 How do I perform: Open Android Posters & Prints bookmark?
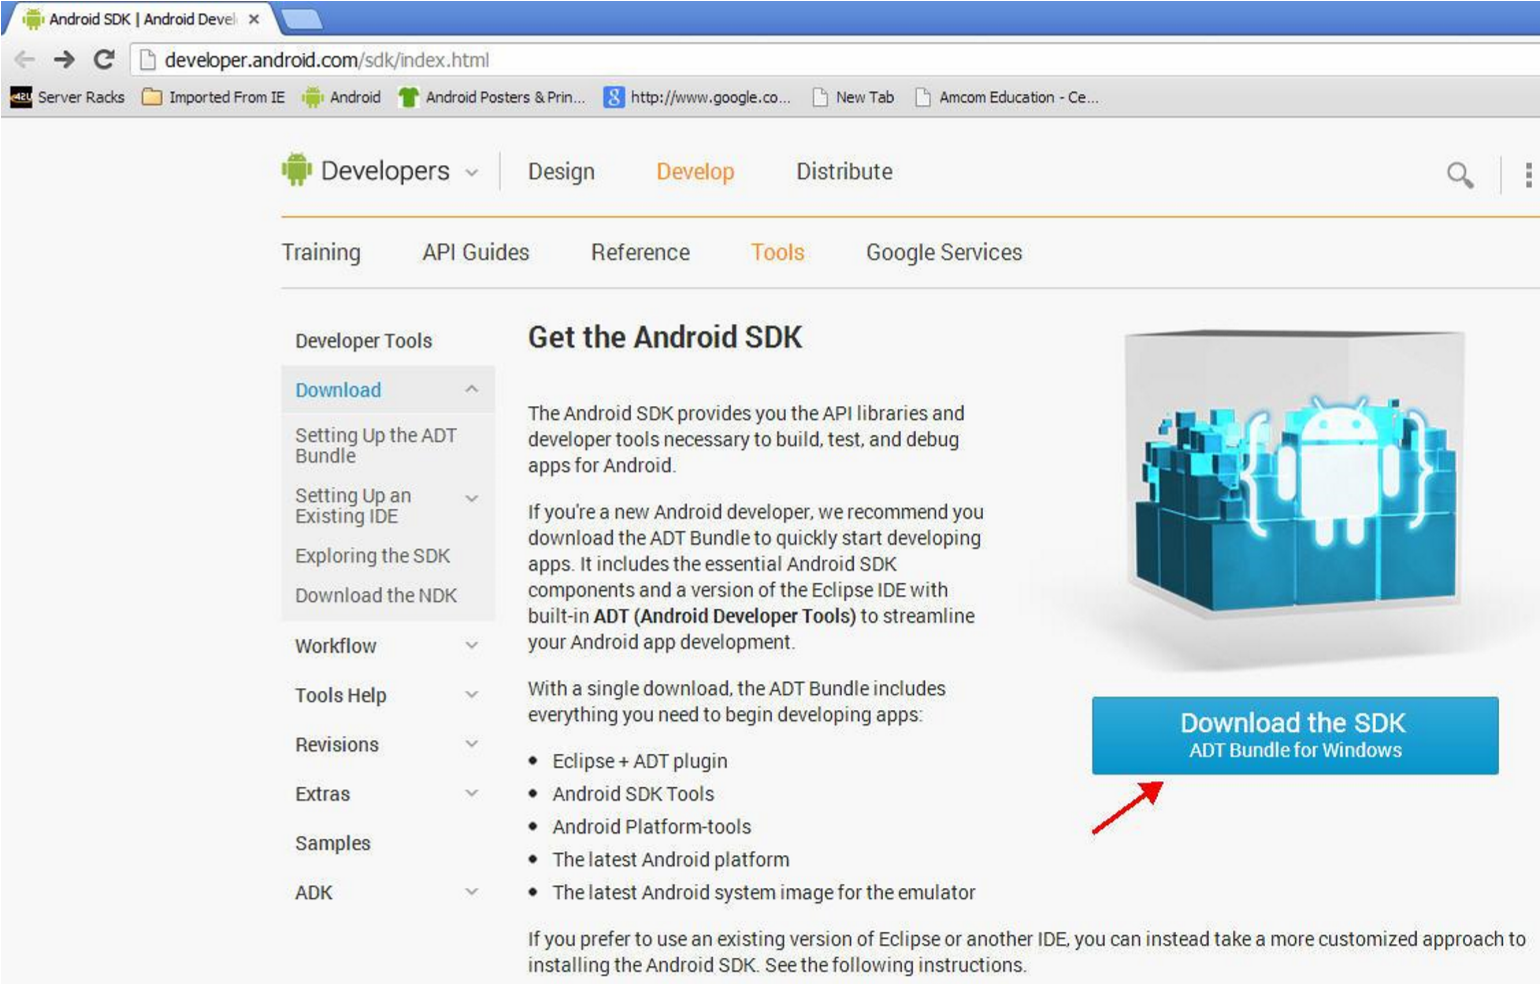coord(492,97)
